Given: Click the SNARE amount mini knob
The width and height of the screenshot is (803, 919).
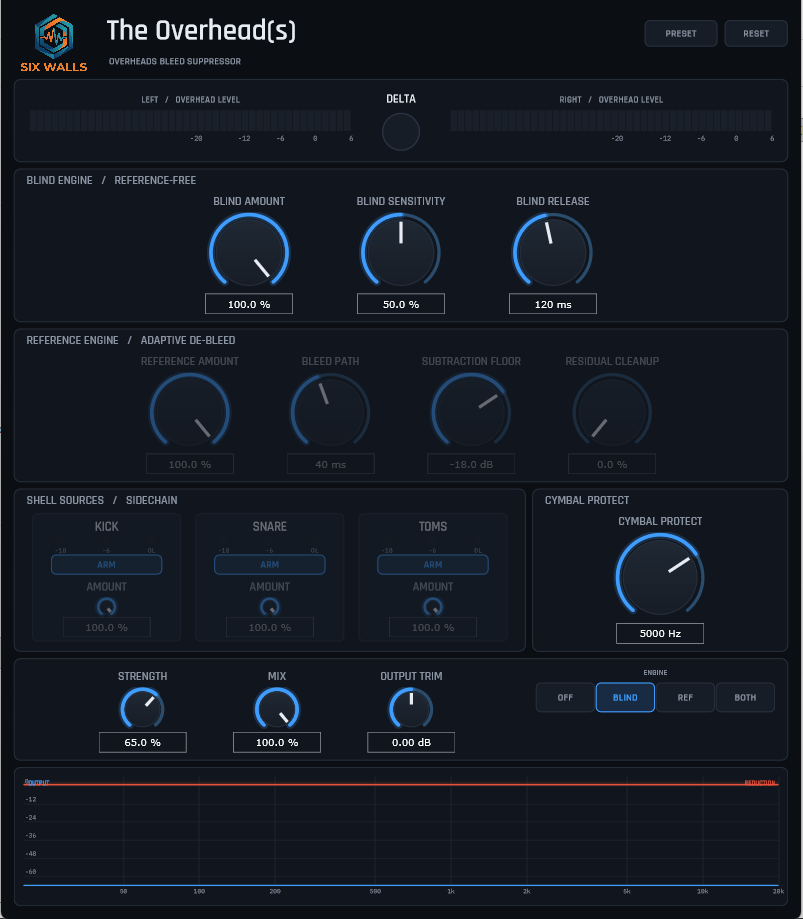Looking at the screenshot, I should pos(270,607).
